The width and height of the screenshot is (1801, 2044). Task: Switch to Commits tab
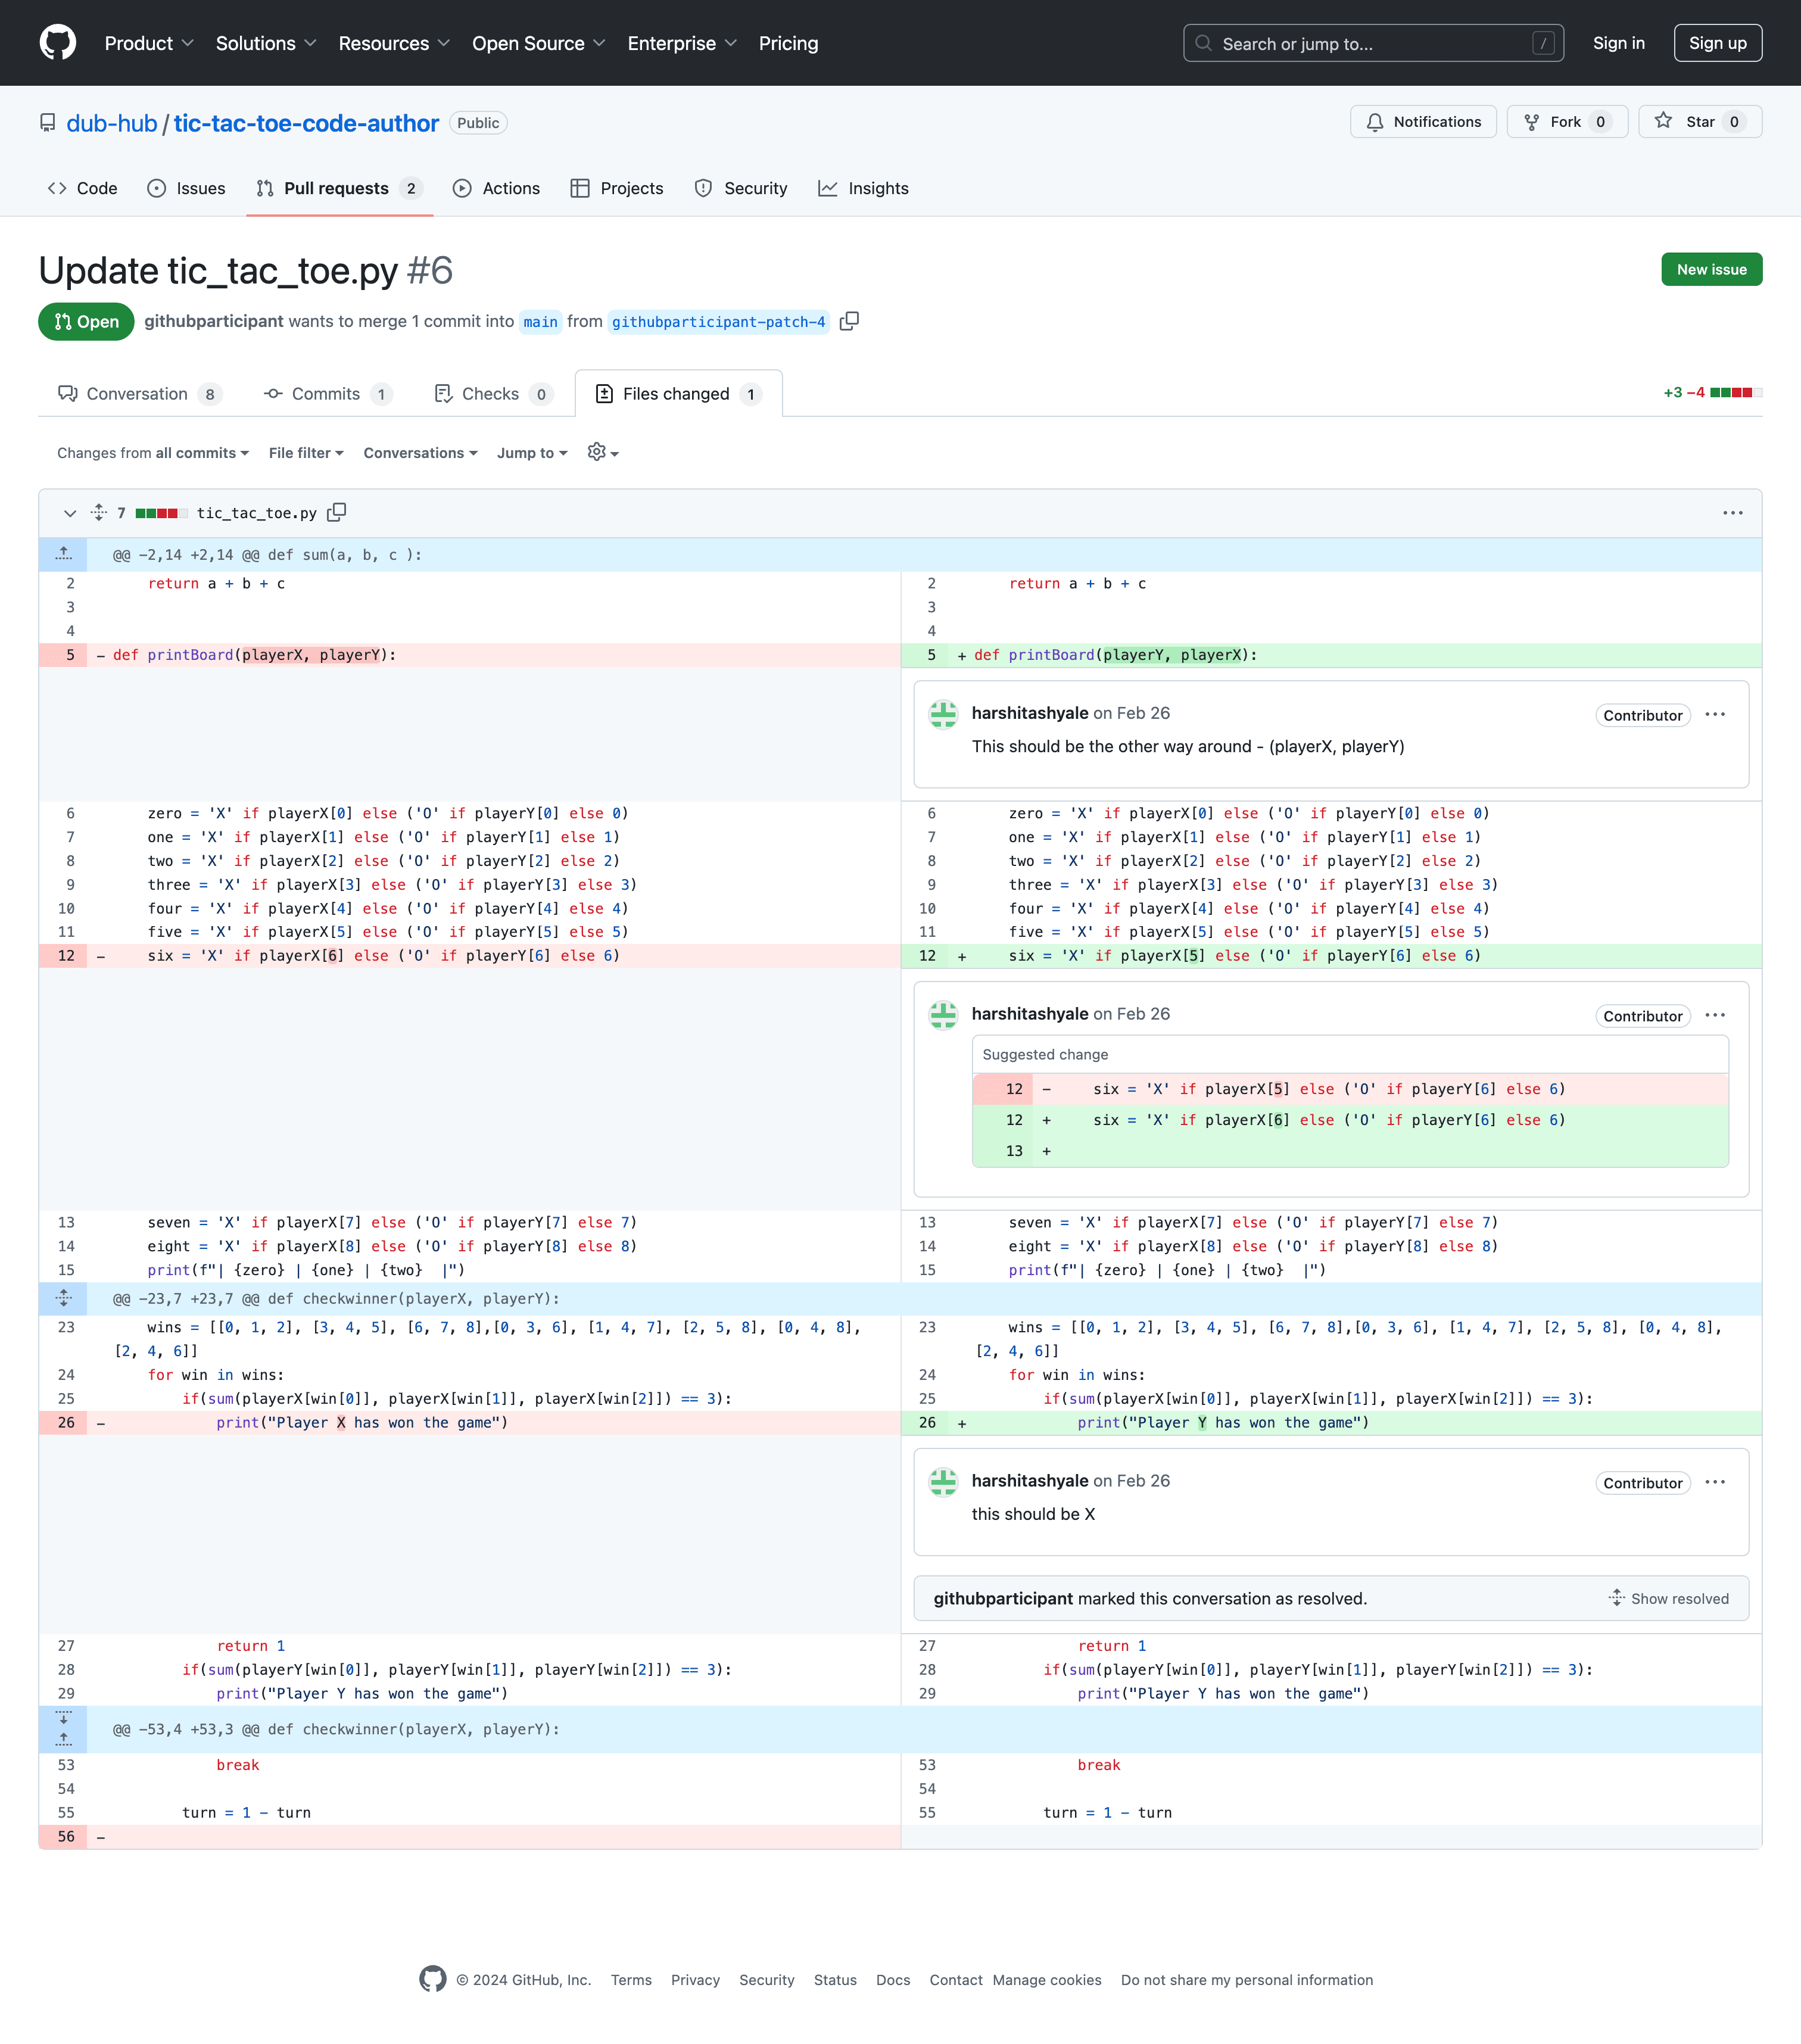(x=327, y=393)
